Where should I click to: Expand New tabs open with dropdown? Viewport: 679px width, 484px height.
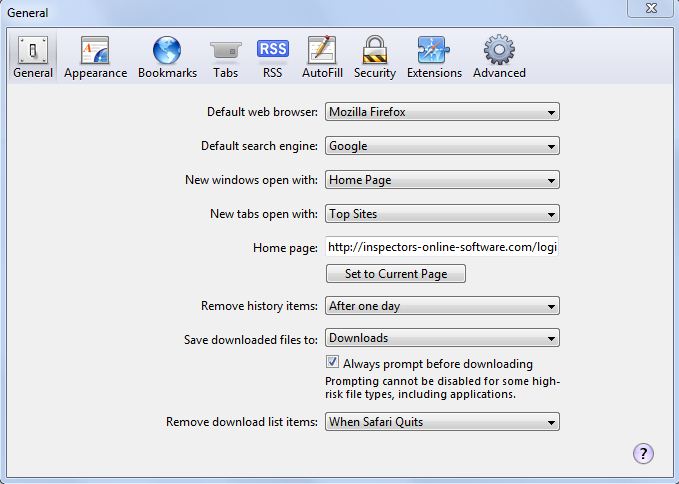click(442, 214)
